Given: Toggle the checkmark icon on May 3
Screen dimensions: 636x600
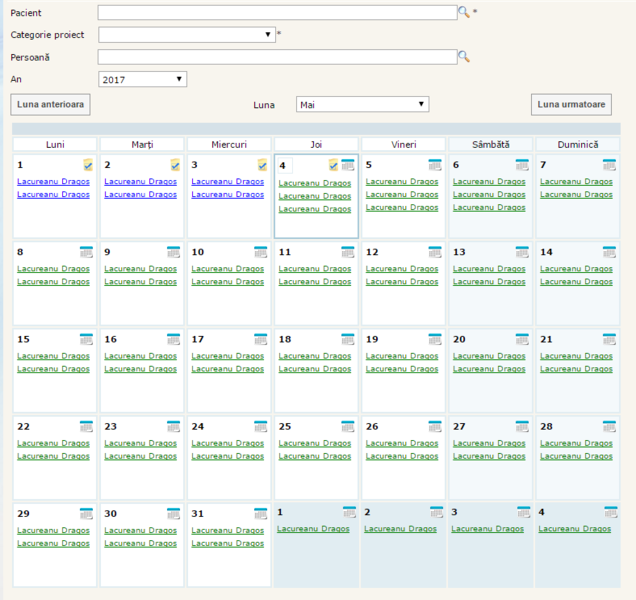Looking at the screenshot, I should coord(262,165).
